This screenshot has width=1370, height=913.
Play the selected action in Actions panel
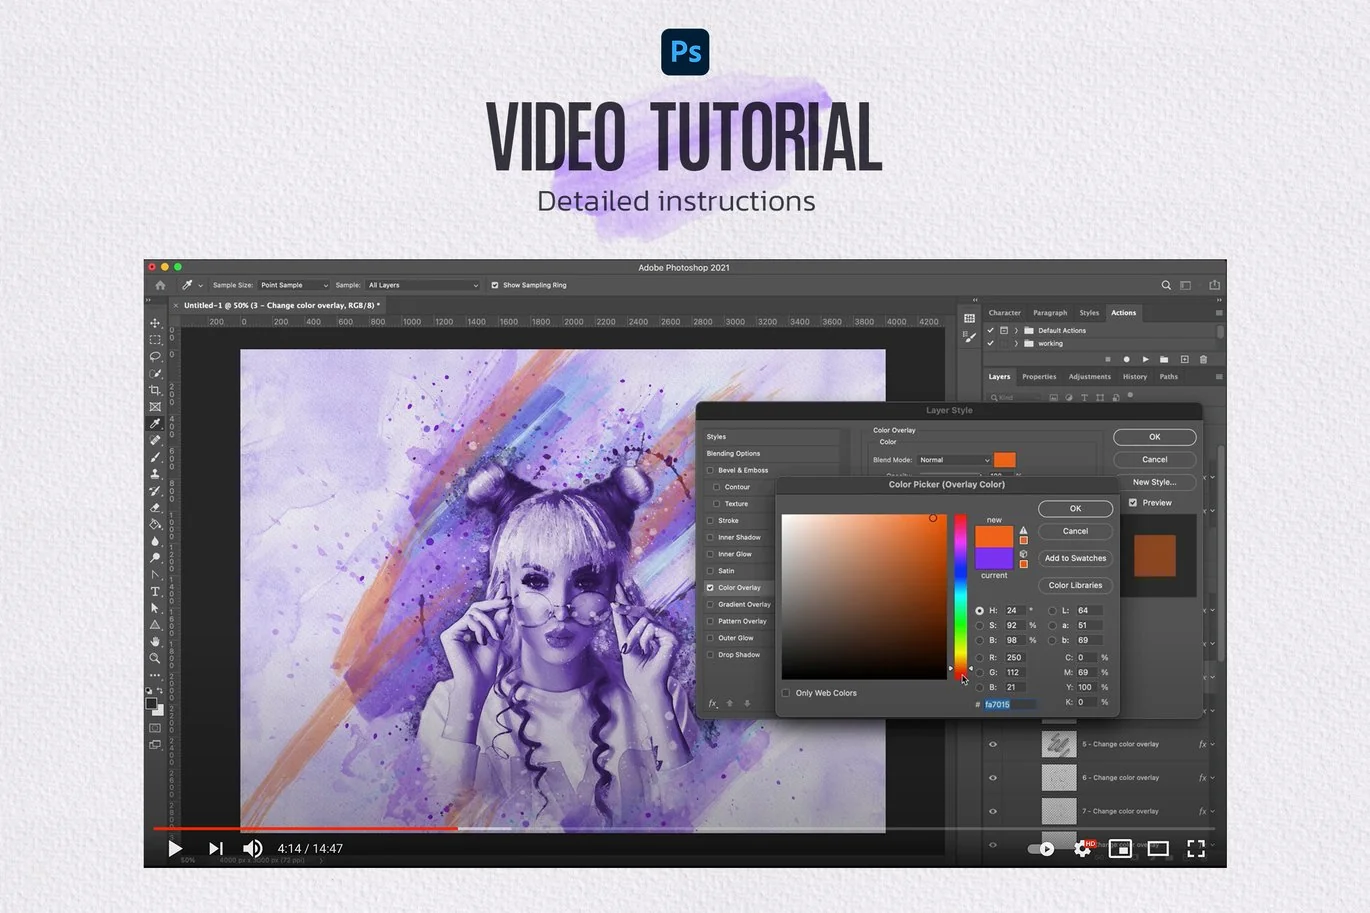1145,359
